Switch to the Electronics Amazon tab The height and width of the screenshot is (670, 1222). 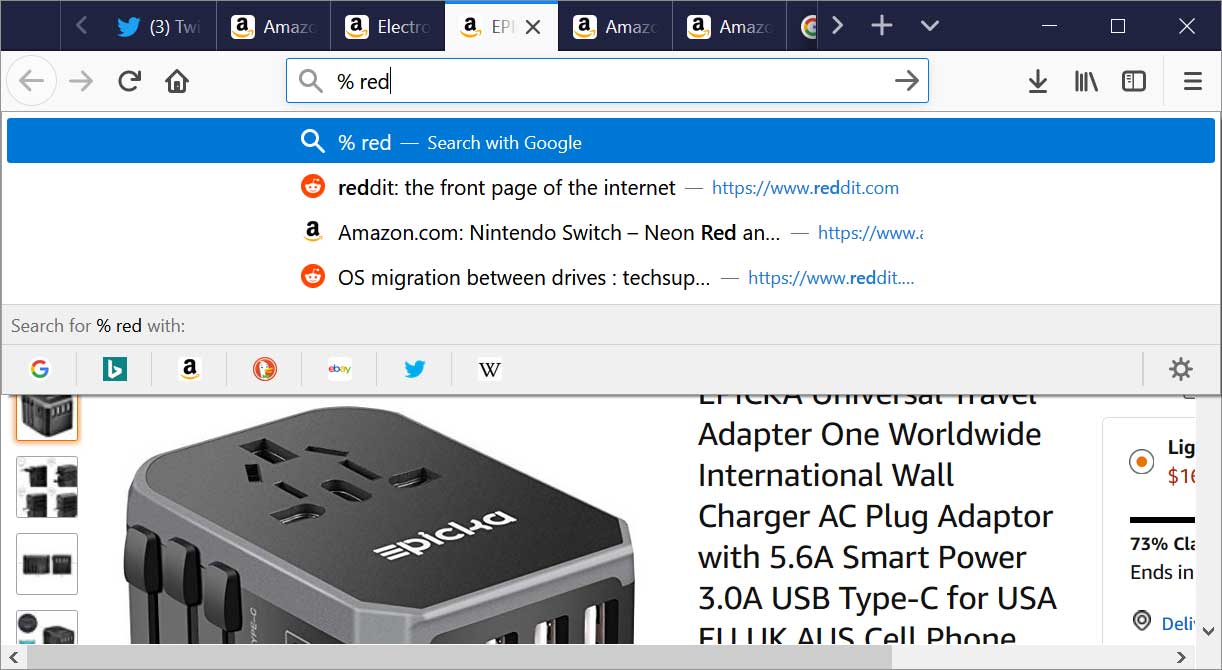pos(387,27)
